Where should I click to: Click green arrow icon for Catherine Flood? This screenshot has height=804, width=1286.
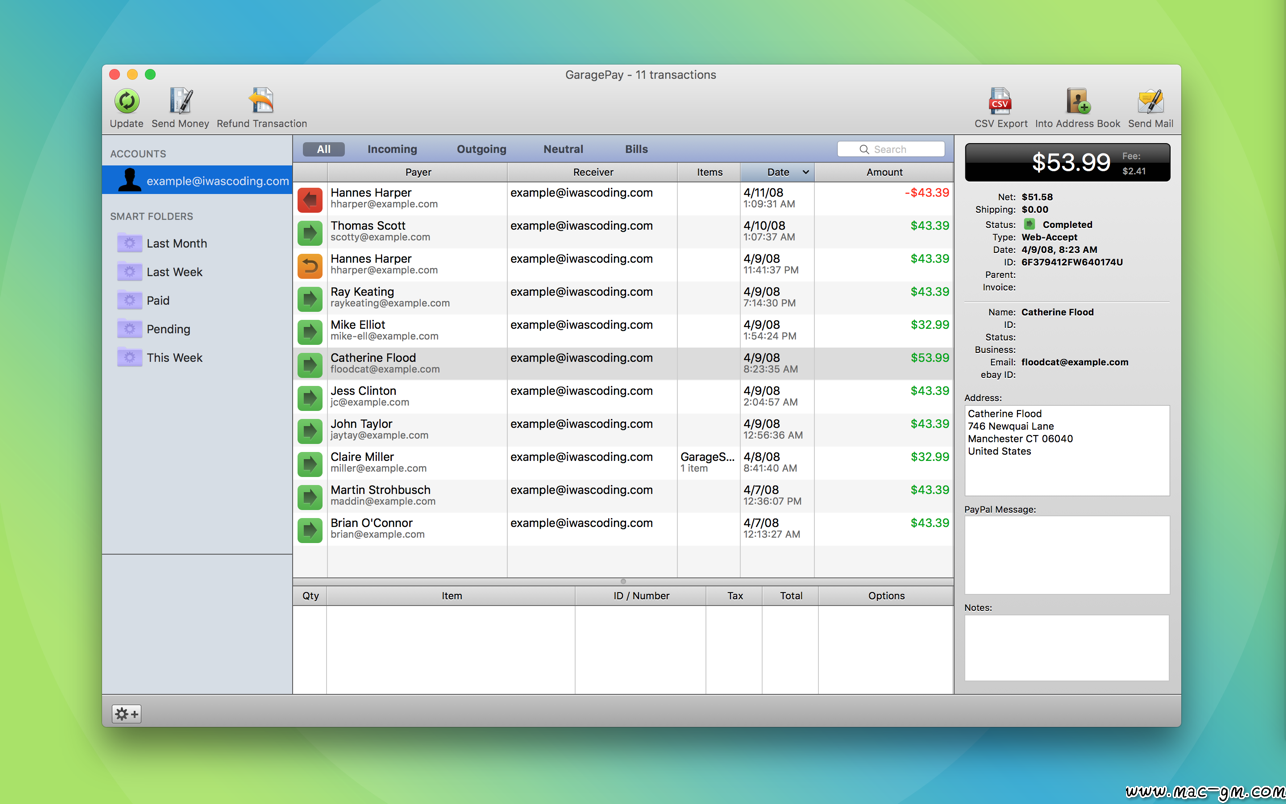point(310,364)
